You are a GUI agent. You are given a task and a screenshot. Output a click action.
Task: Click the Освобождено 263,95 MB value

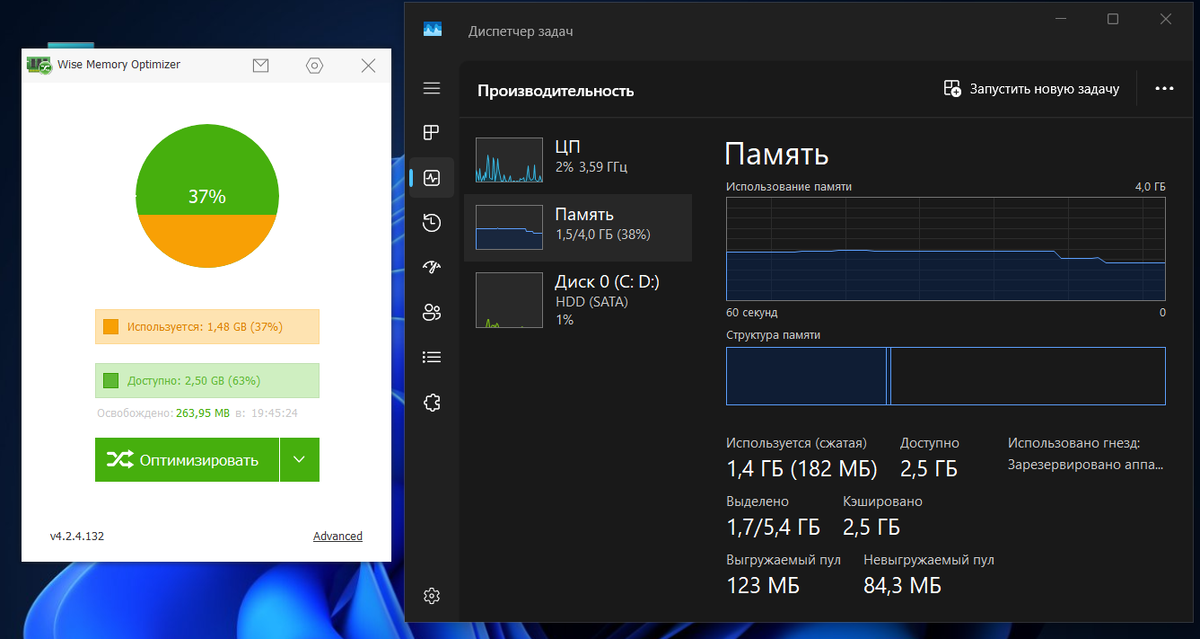pos(203,412)
